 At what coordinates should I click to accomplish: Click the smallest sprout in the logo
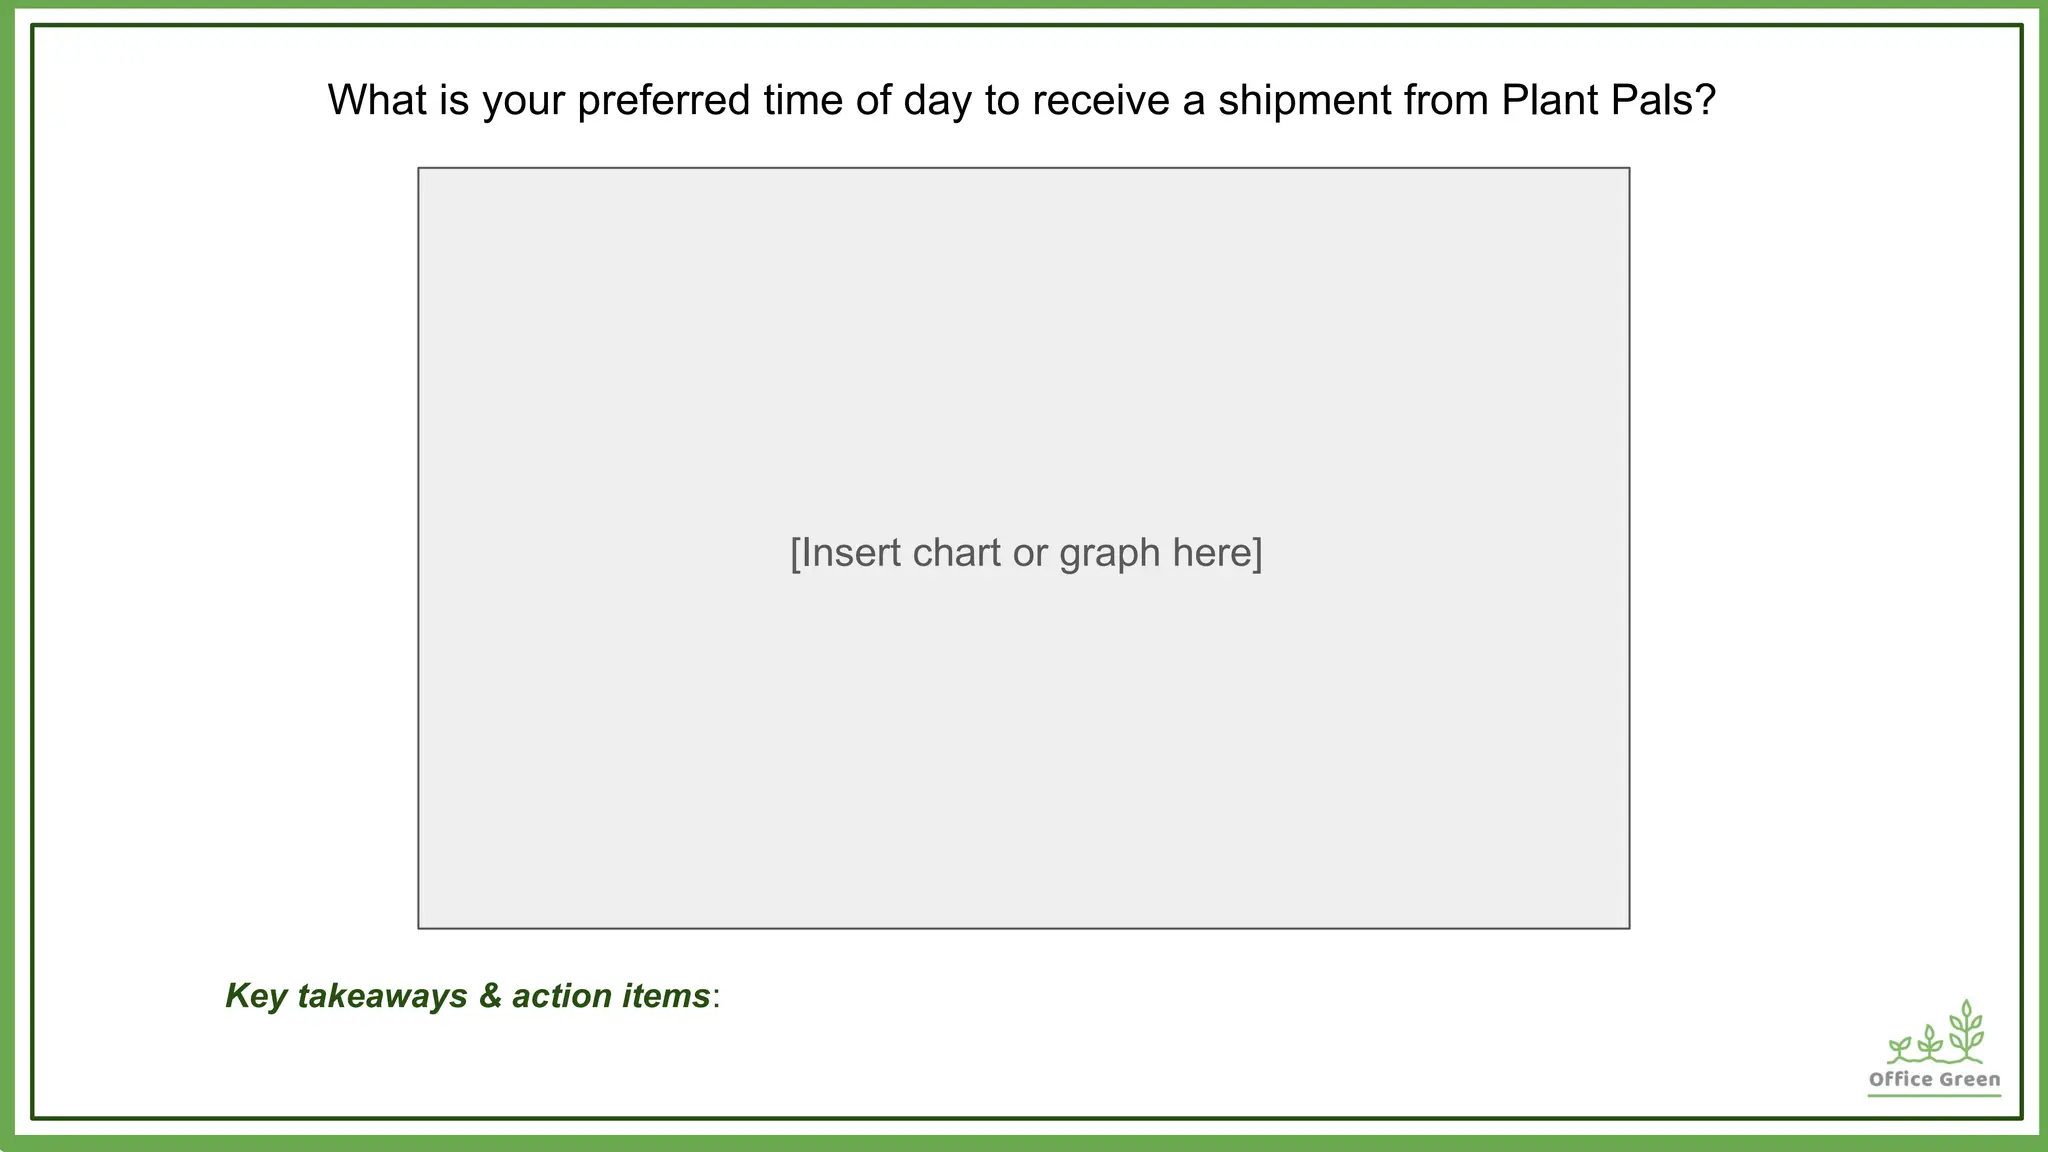1899,1050
